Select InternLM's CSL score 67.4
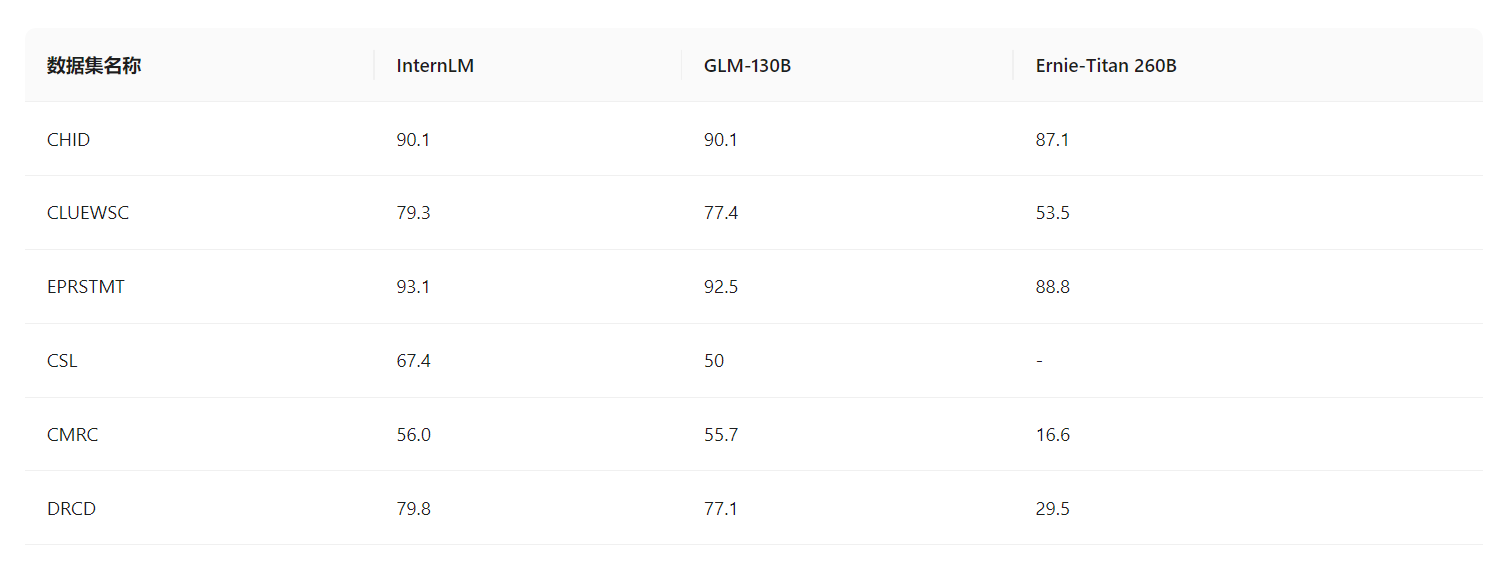Viewport: 1499px width, 572px height. 413,361
